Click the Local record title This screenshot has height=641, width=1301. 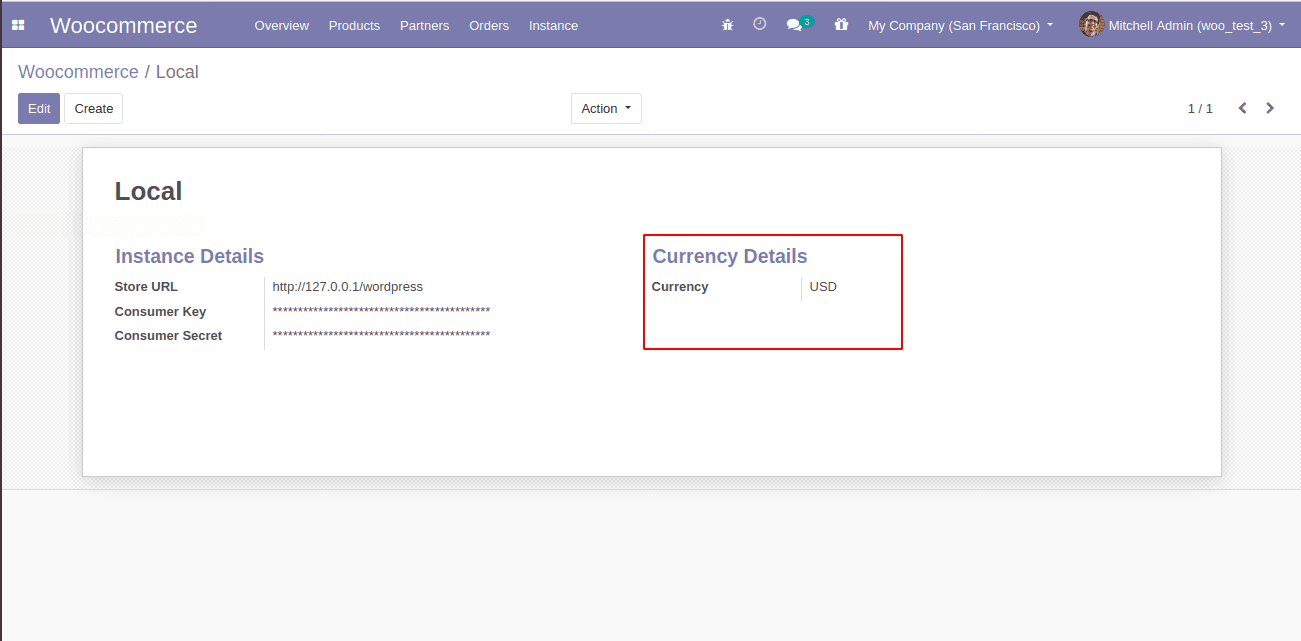pos(149,191)
